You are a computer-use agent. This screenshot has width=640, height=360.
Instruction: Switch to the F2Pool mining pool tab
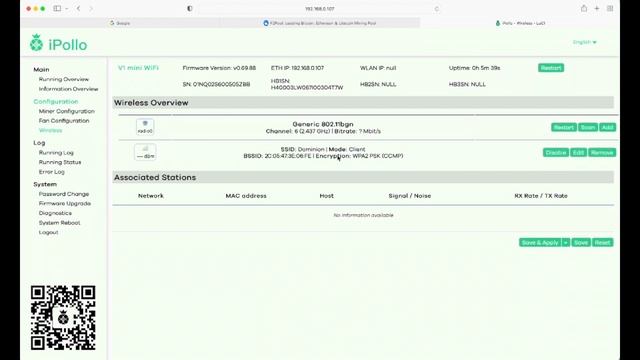320,23
